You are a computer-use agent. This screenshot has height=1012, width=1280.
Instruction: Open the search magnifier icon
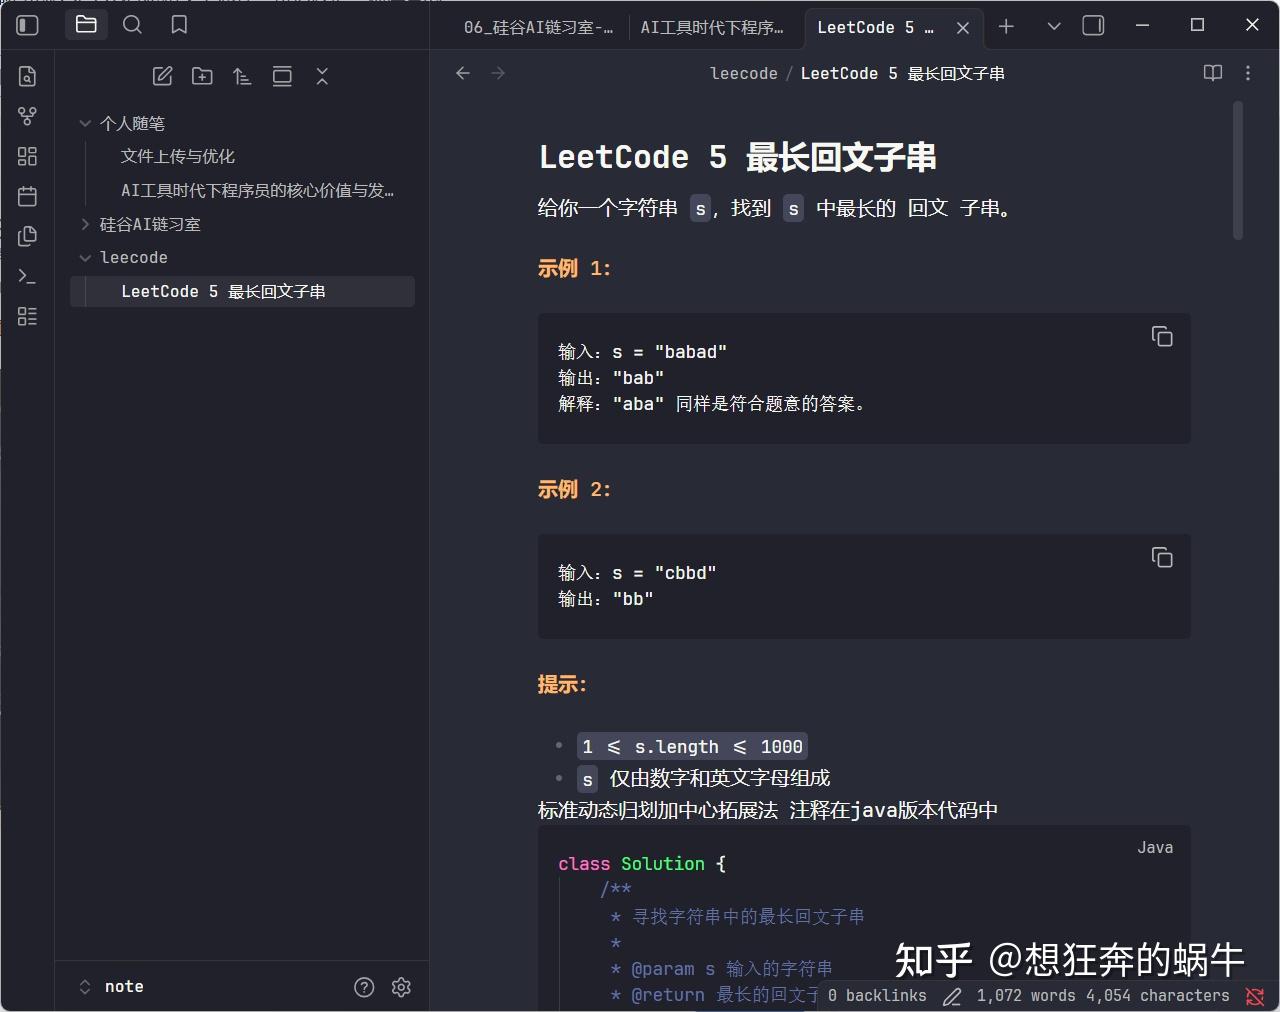pyautogui.click(x=132, y=25)
